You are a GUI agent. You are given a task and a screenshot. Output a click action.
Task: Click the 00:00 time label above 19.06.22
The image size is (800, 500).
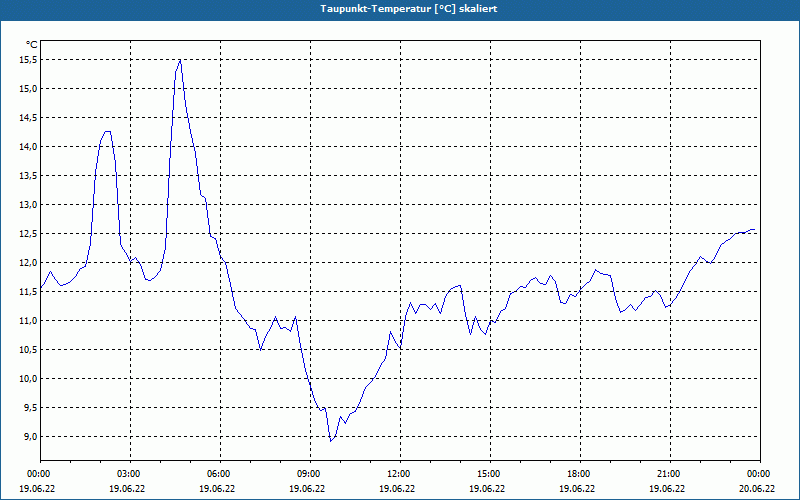[38, 473]
